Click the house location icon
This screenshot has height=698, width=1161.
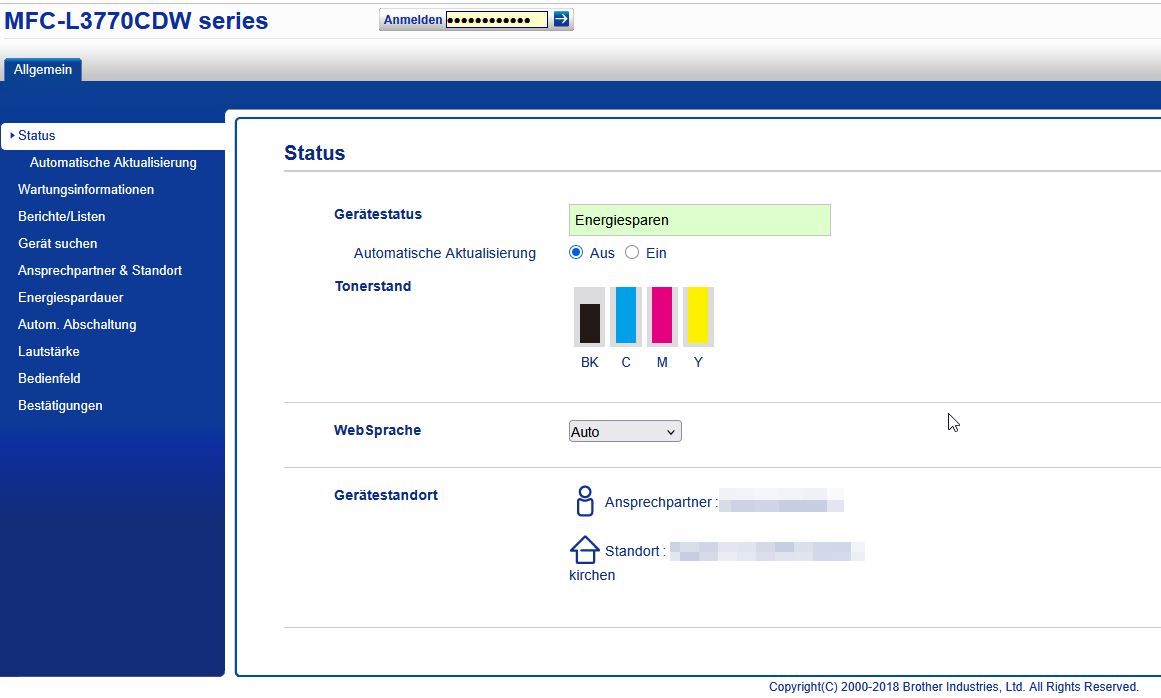584,550
